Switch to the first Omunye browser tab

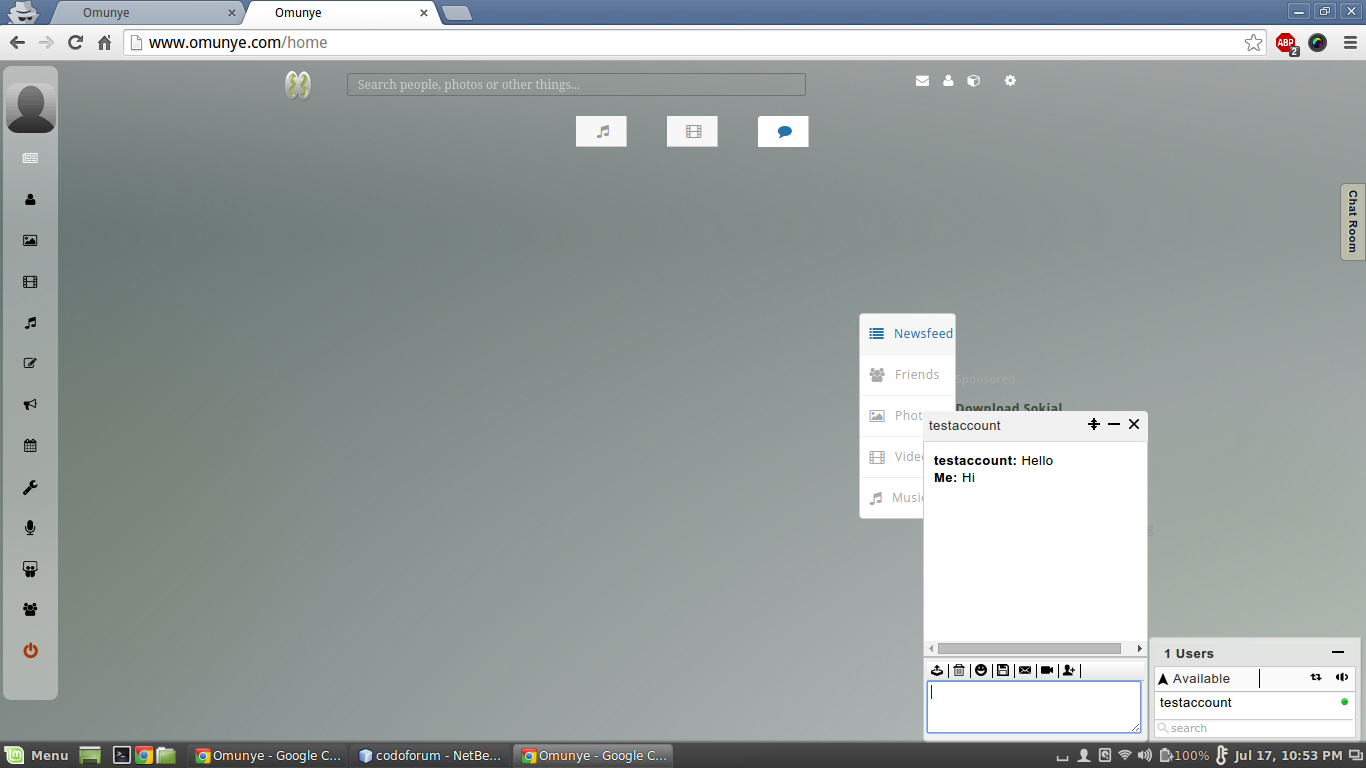click(x=146, y=13)
